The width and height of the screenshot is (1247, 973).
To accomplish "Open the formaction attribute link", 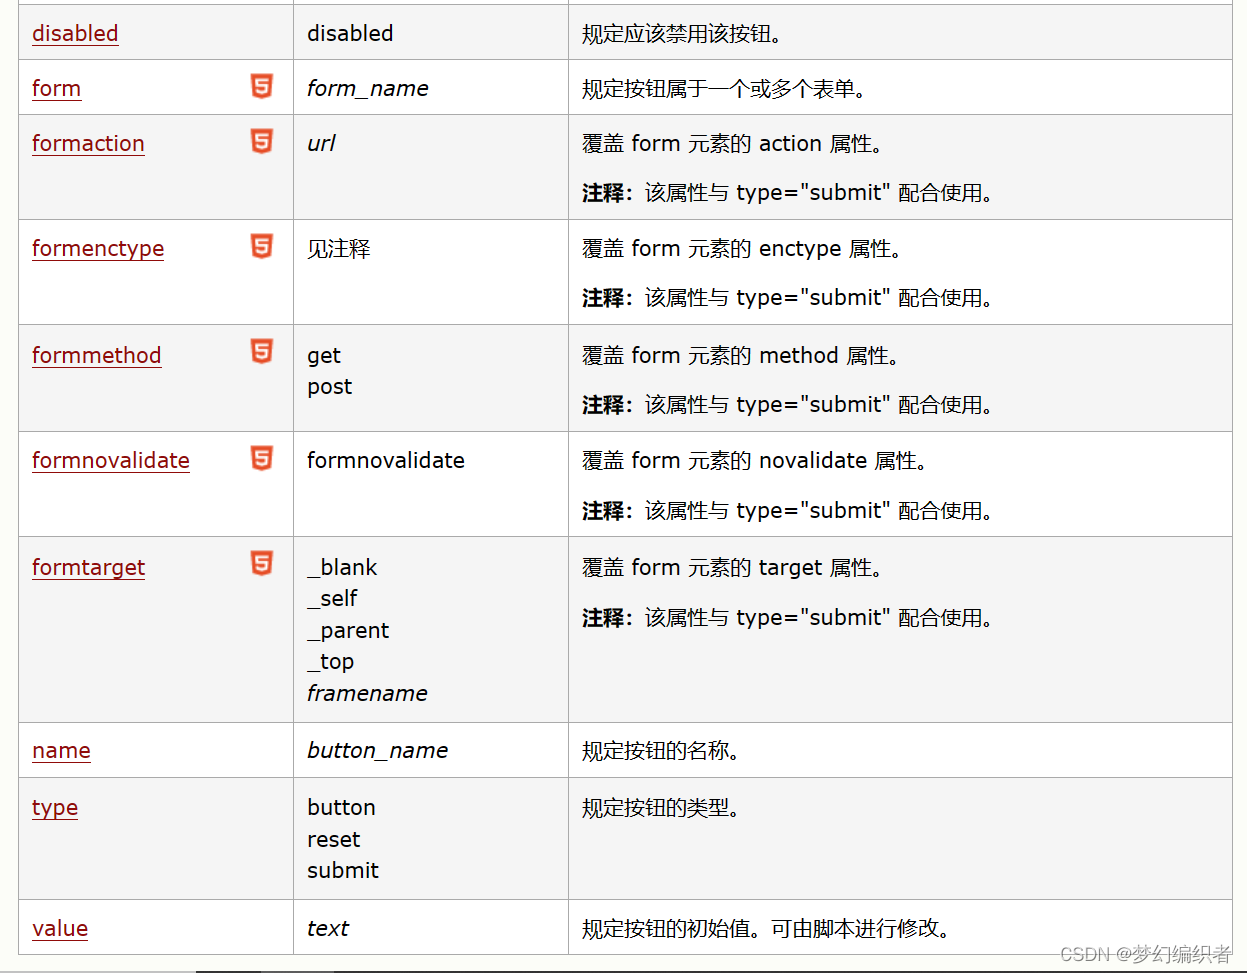I will (x=88, y=143).
